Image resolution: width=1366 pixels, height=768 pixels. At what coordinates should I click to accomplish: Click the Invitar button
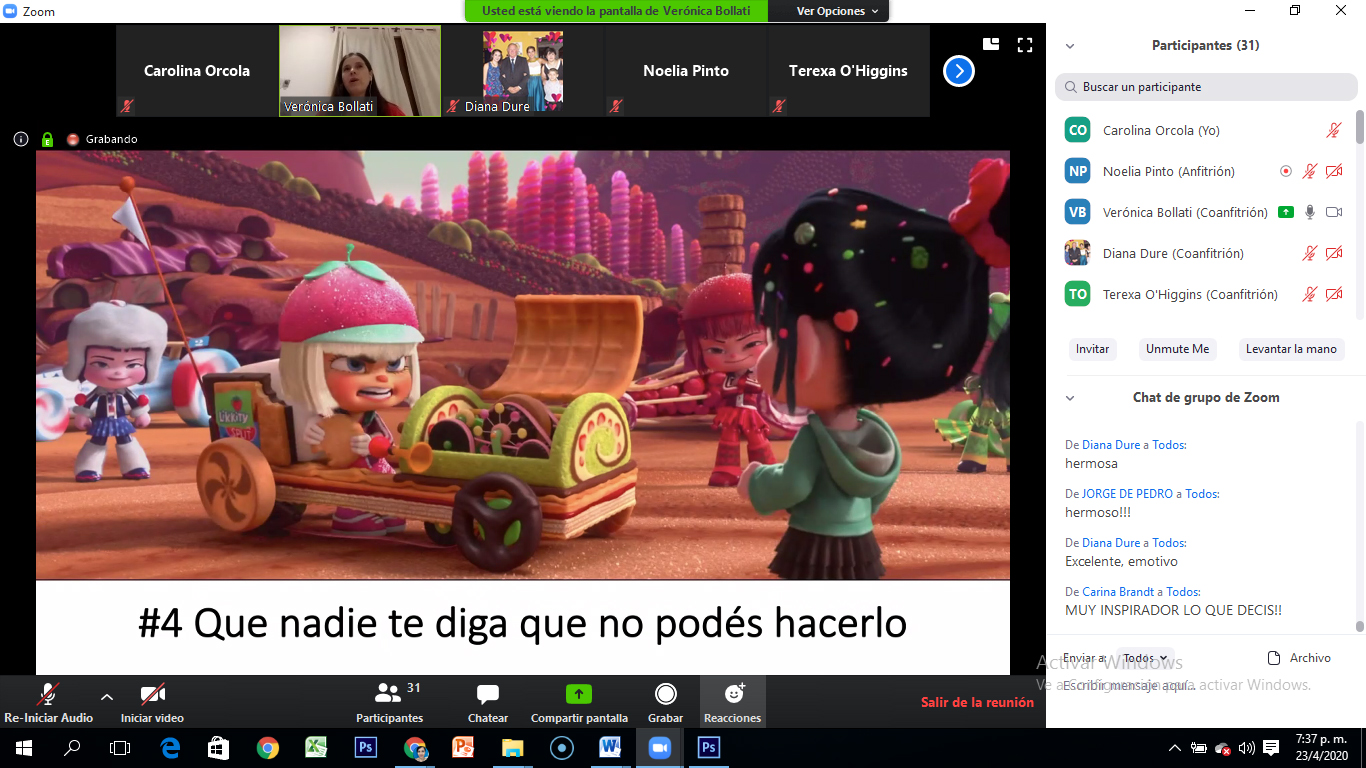point(1092,349)
